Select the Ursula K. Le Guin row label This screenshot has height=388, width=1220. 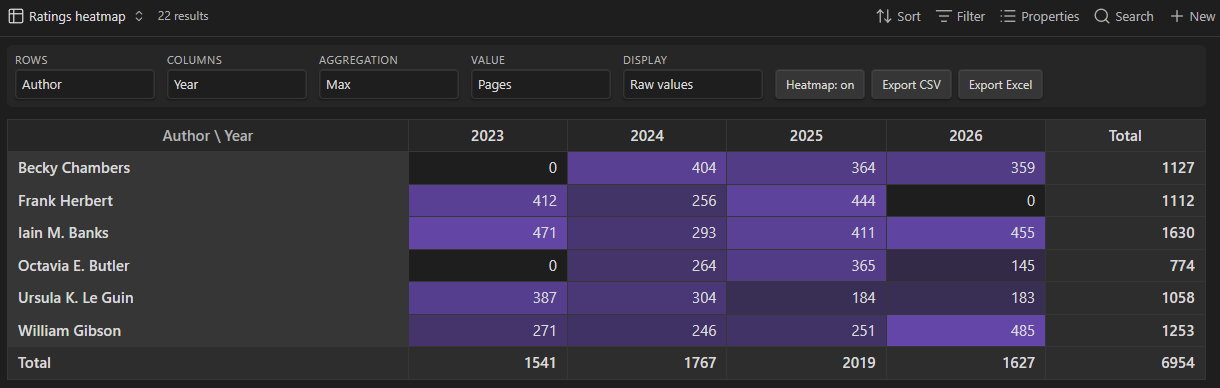pos(208,298)
